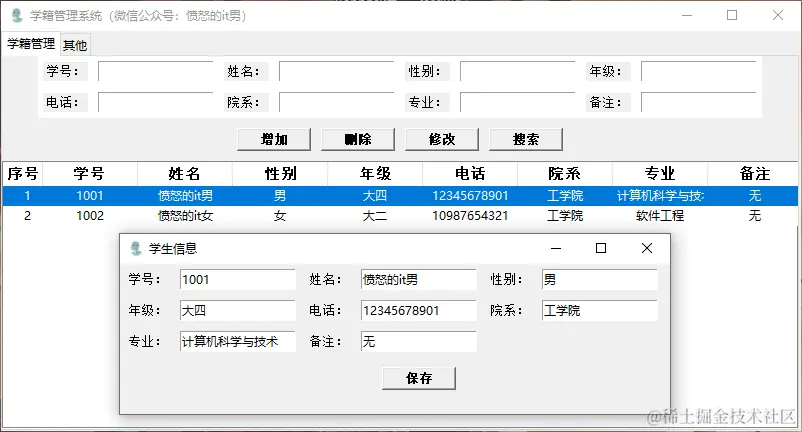Focus the 性别 search field in main window
This screenshot has width=802, height=432.
point(518,71)
